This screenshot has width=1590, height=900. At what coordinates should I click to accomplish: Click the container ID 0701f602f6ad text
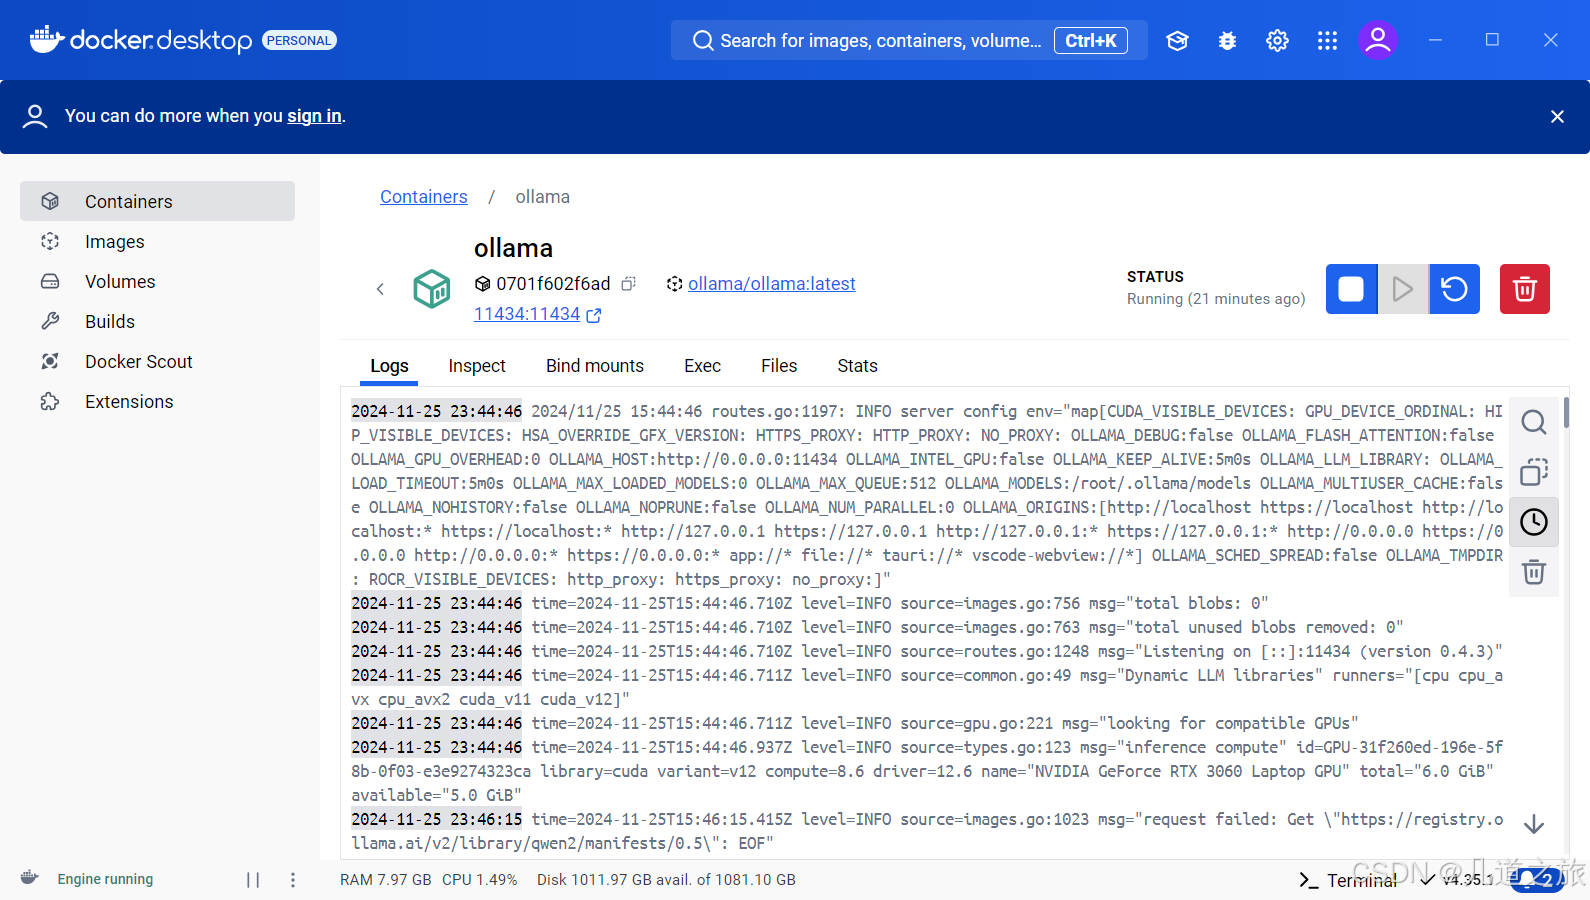click(x=553, y=284)
